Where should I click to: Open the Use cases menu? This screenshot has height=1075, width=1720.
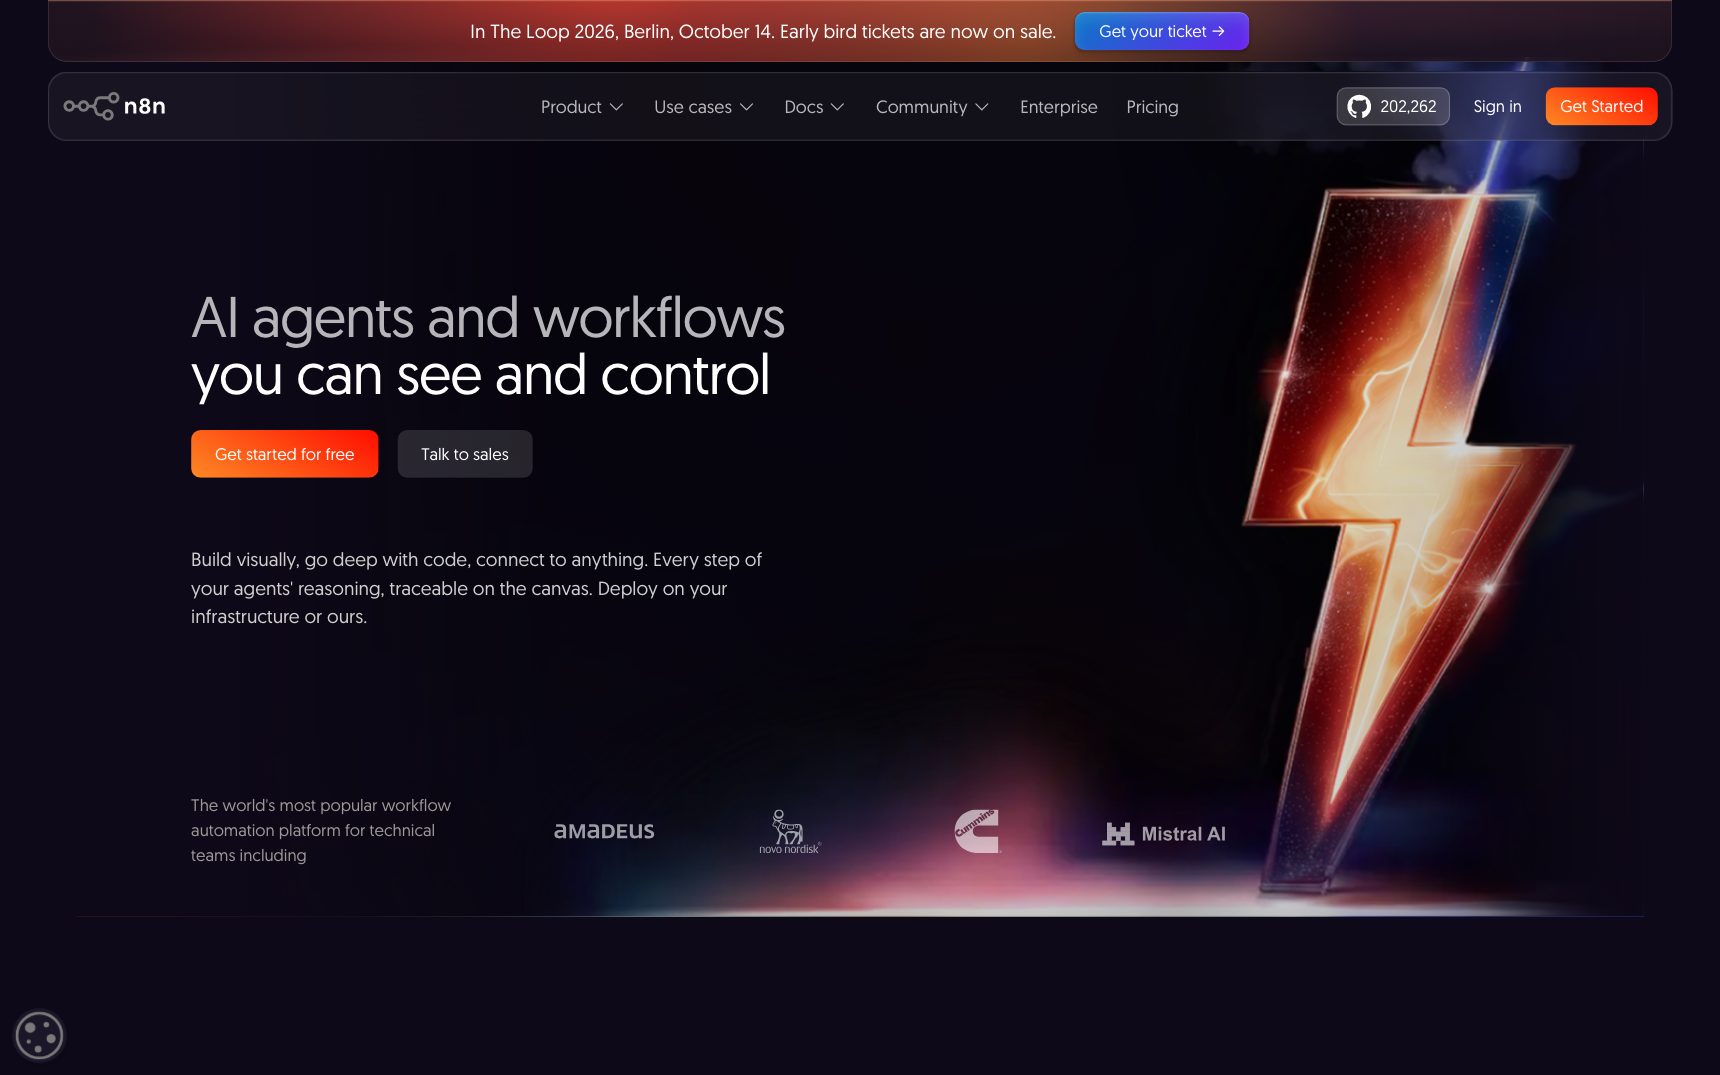pyautogui.click(x=704, y=107)
